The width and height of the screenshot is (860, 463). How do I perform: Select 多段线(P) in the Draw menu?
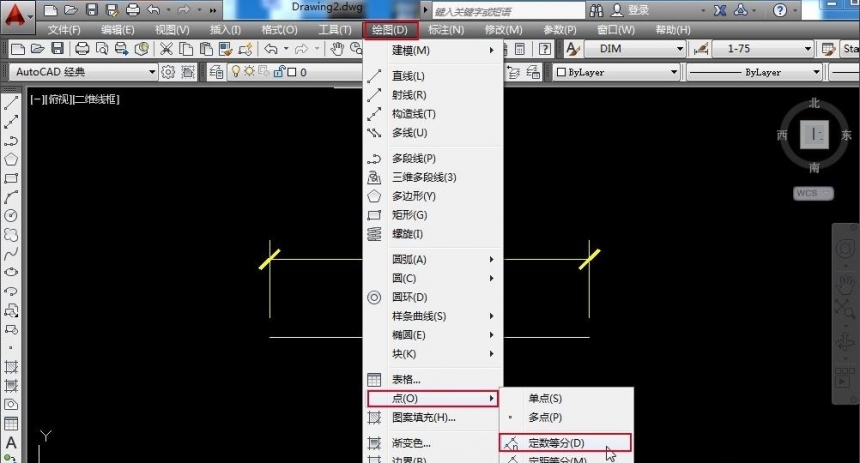(413, 158)
